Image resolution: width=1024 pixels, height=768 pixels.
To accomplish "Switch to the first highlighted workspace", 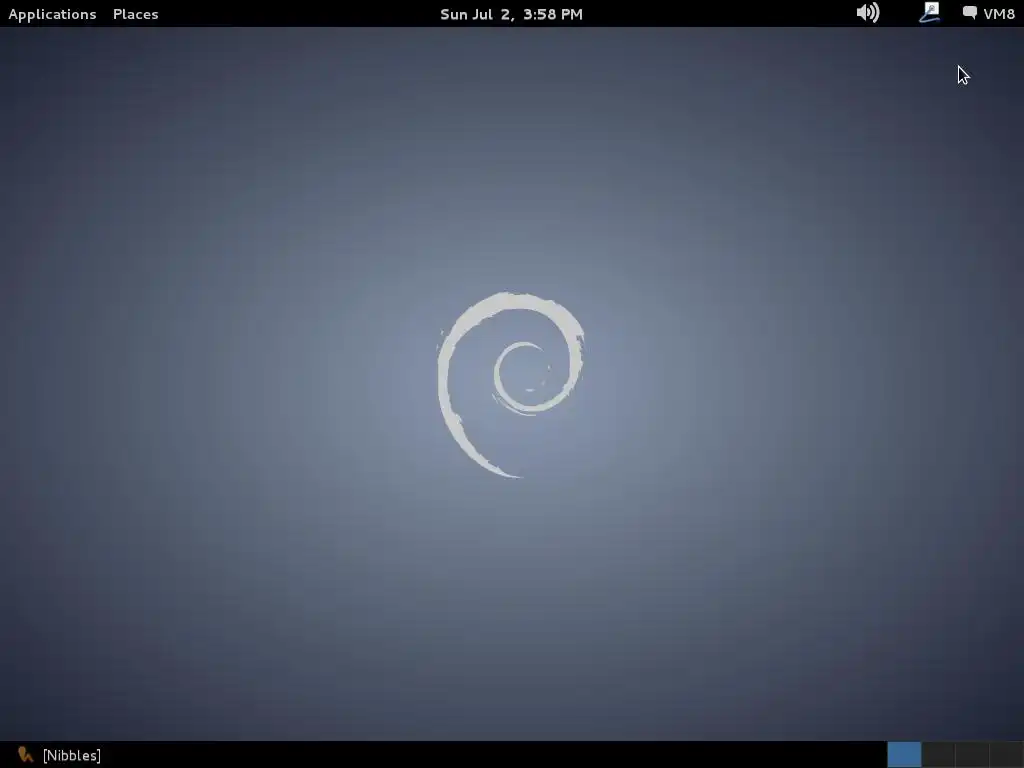I will [x=904, y=755].
